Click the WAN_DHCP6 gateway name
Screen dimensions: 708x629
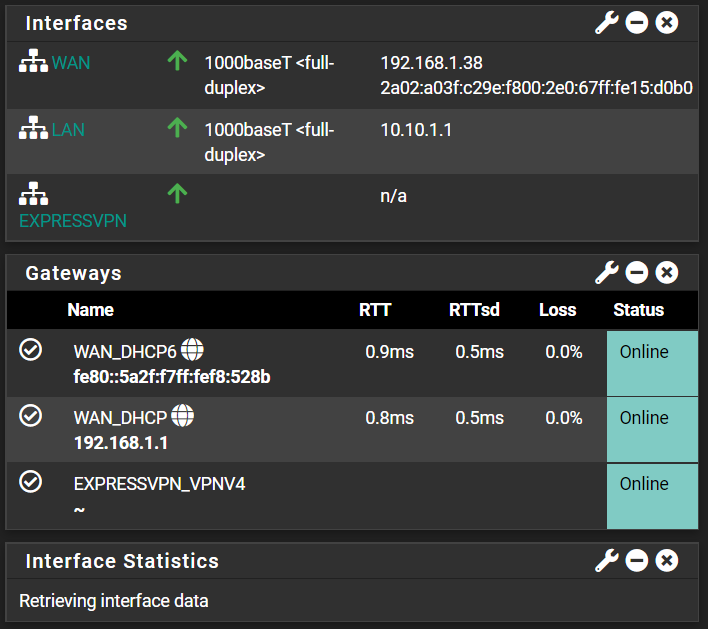coord(125,352)
